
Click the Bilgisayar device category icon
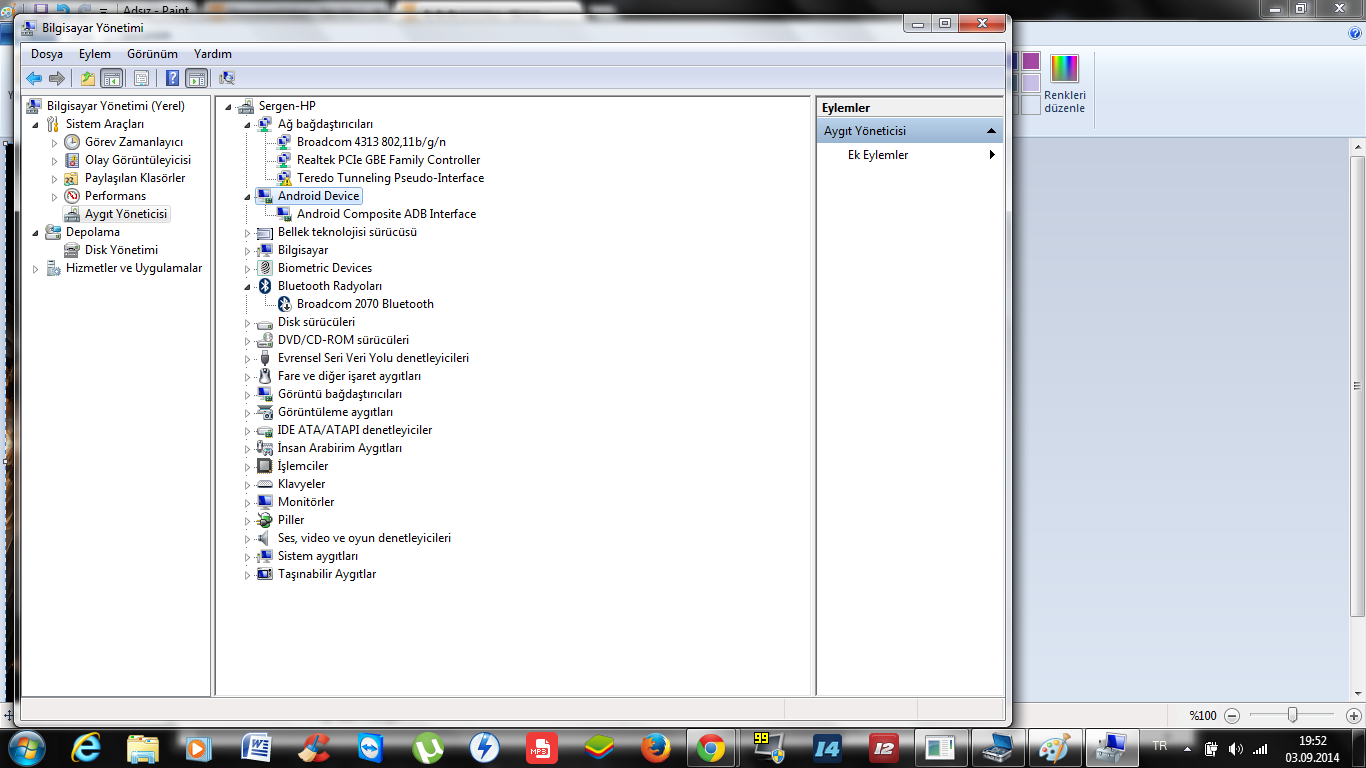264,250
